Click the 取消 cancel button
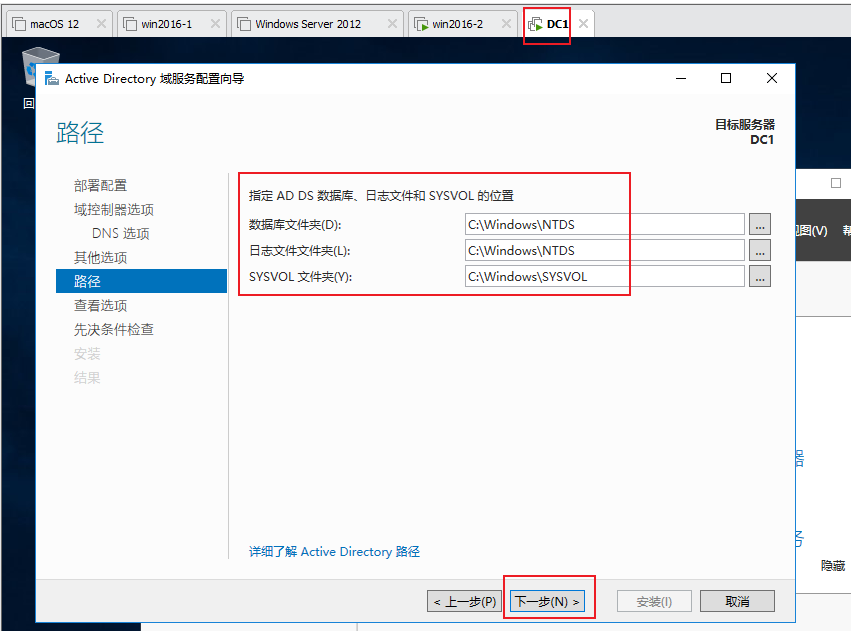Image resolution: width=851 pixels, height=631 pixels. click(737, 601)
